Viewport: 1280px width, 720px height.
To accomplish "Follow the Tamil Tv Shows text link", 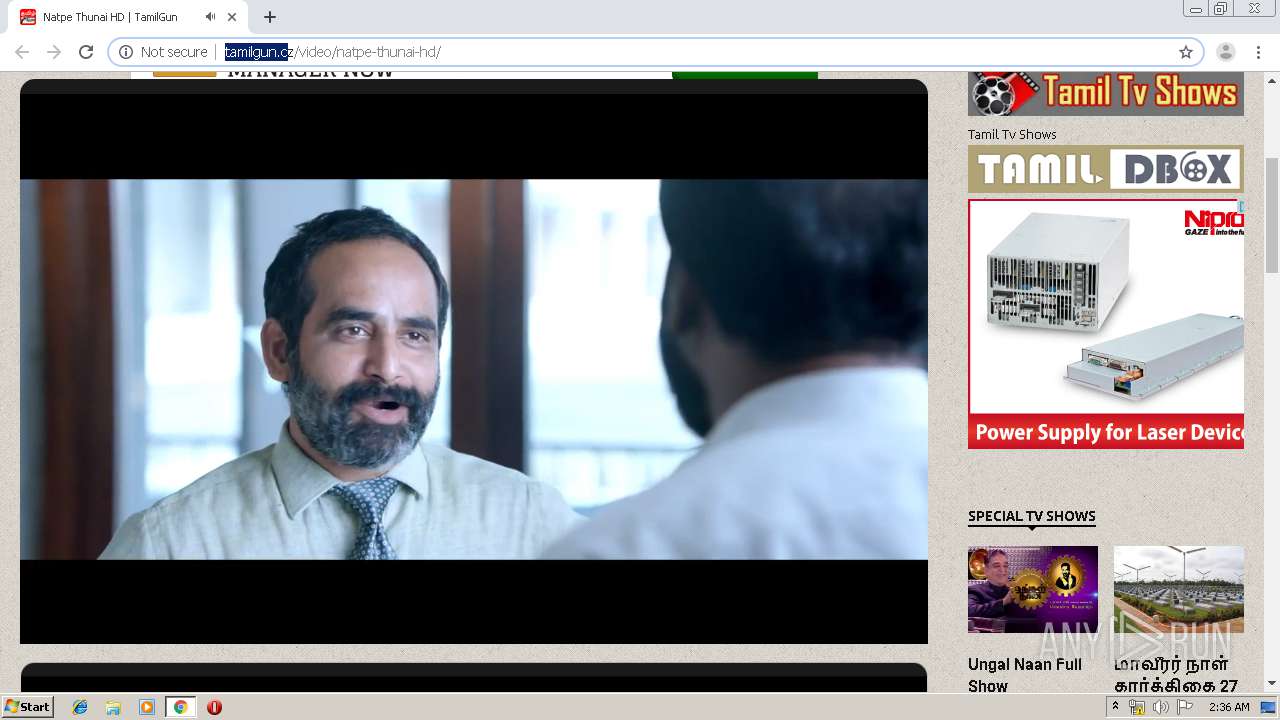I will tap(1012, 134).
